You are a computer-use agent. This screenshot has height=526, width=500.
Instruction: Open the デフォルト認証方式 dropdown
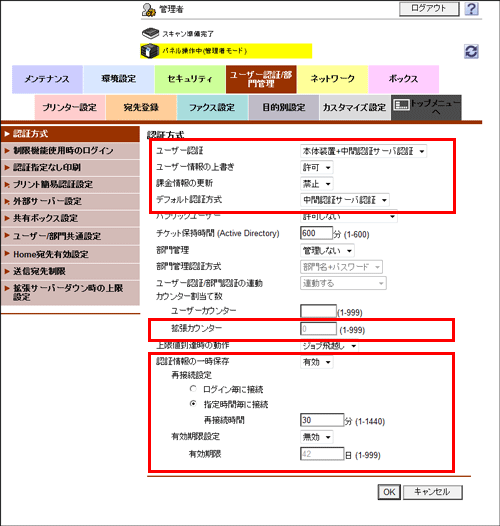click(x=345, y=200)
